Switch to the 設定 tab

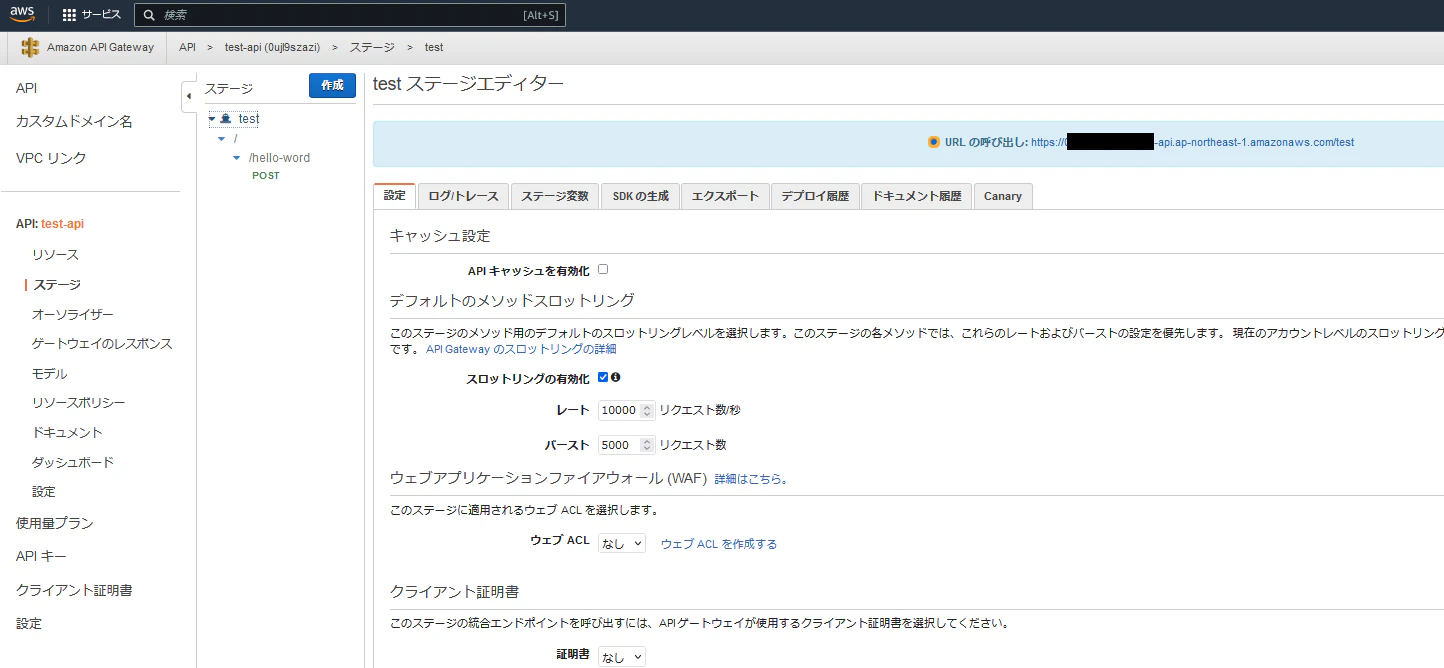tap(394, 196)
